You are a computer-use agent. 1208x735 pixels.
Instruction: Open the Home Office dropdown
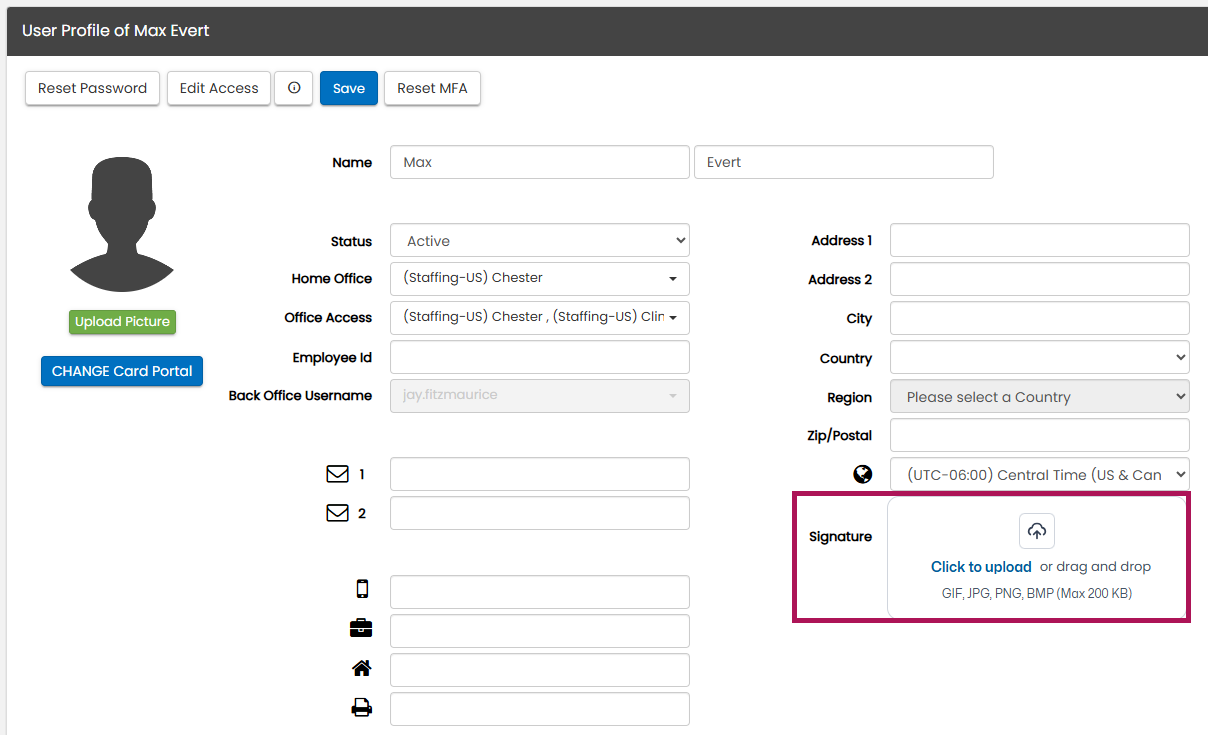click(x=540, y=278)
